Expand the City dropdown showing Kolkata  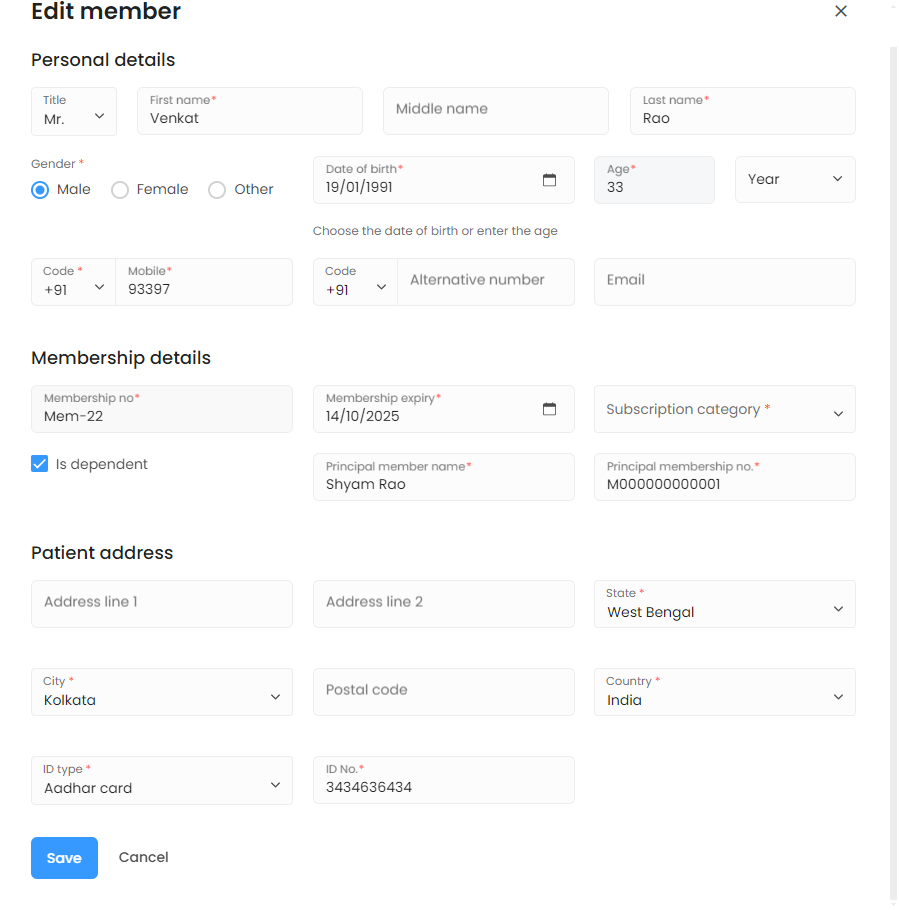tap(161, 693)
